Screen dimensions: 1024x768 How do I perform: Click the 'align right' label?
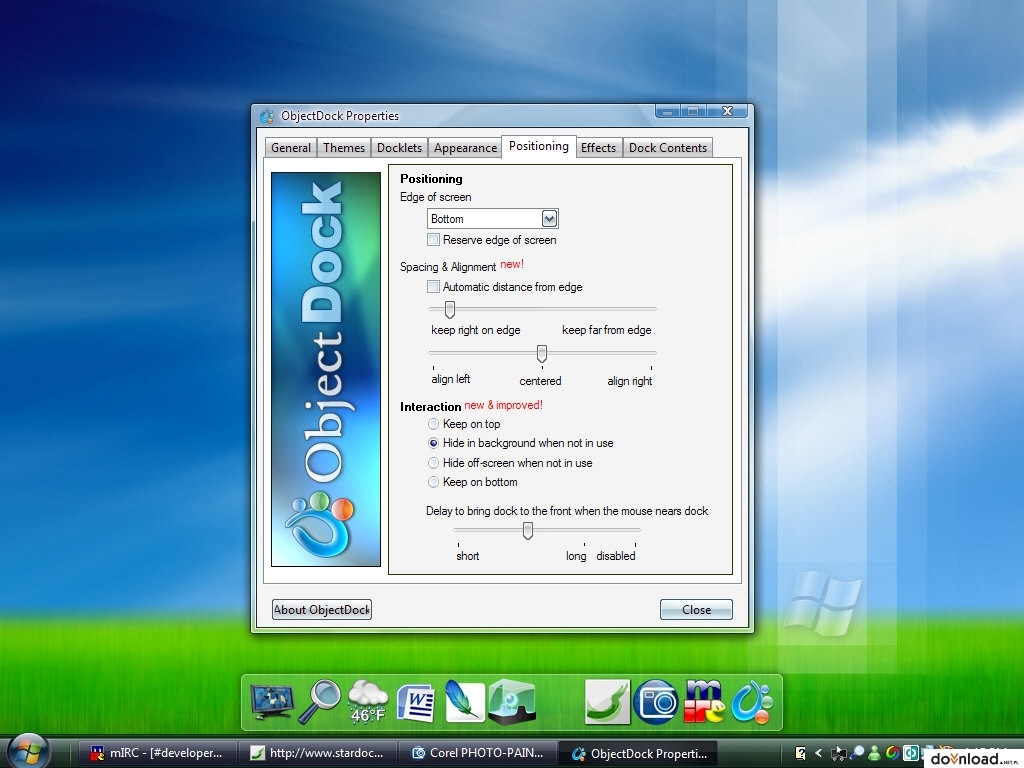pos(630,381)
